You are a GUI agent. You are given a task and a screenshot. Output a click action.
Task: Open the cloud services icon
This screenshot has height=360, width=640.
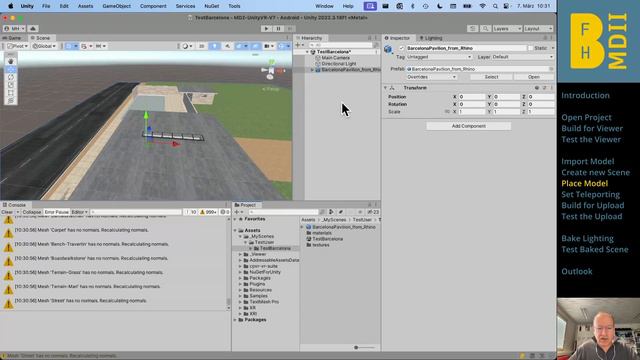[x=33, y=29]
